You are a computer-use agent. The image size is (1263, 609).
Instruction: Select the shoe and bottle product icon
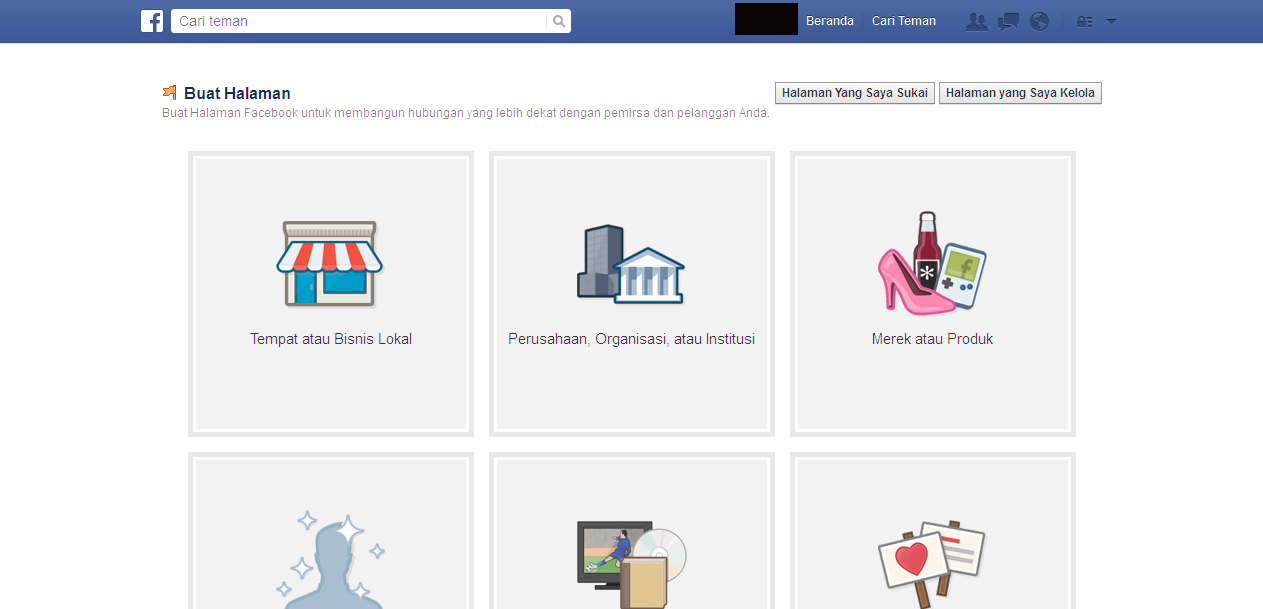click(x=932, y=258)
